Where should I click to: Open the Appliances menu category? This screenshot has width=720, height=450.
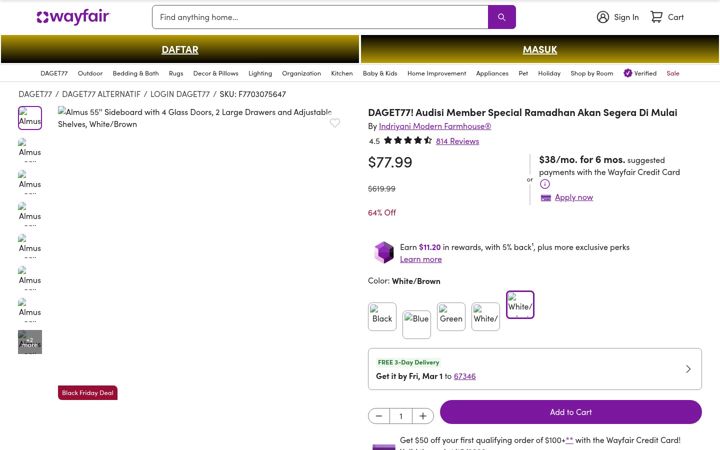[x=492, y=73]
